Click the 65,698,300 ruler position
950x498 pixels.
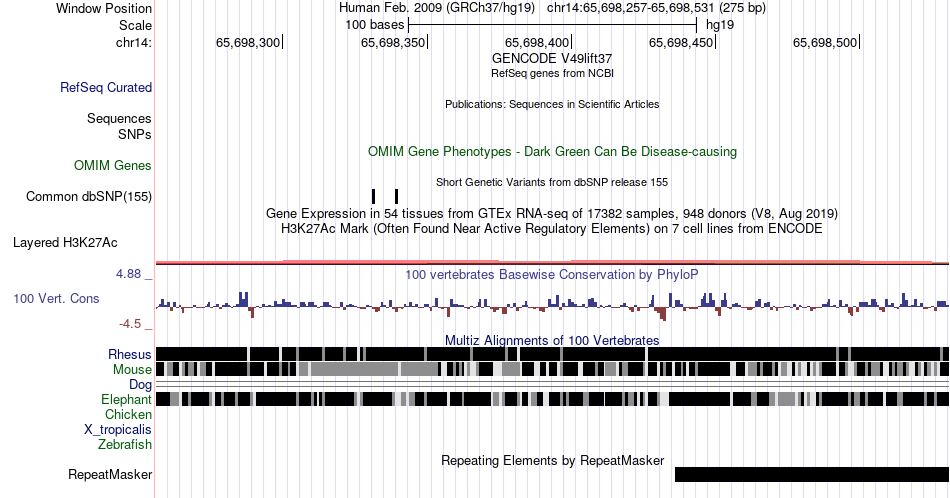(248, 42)
